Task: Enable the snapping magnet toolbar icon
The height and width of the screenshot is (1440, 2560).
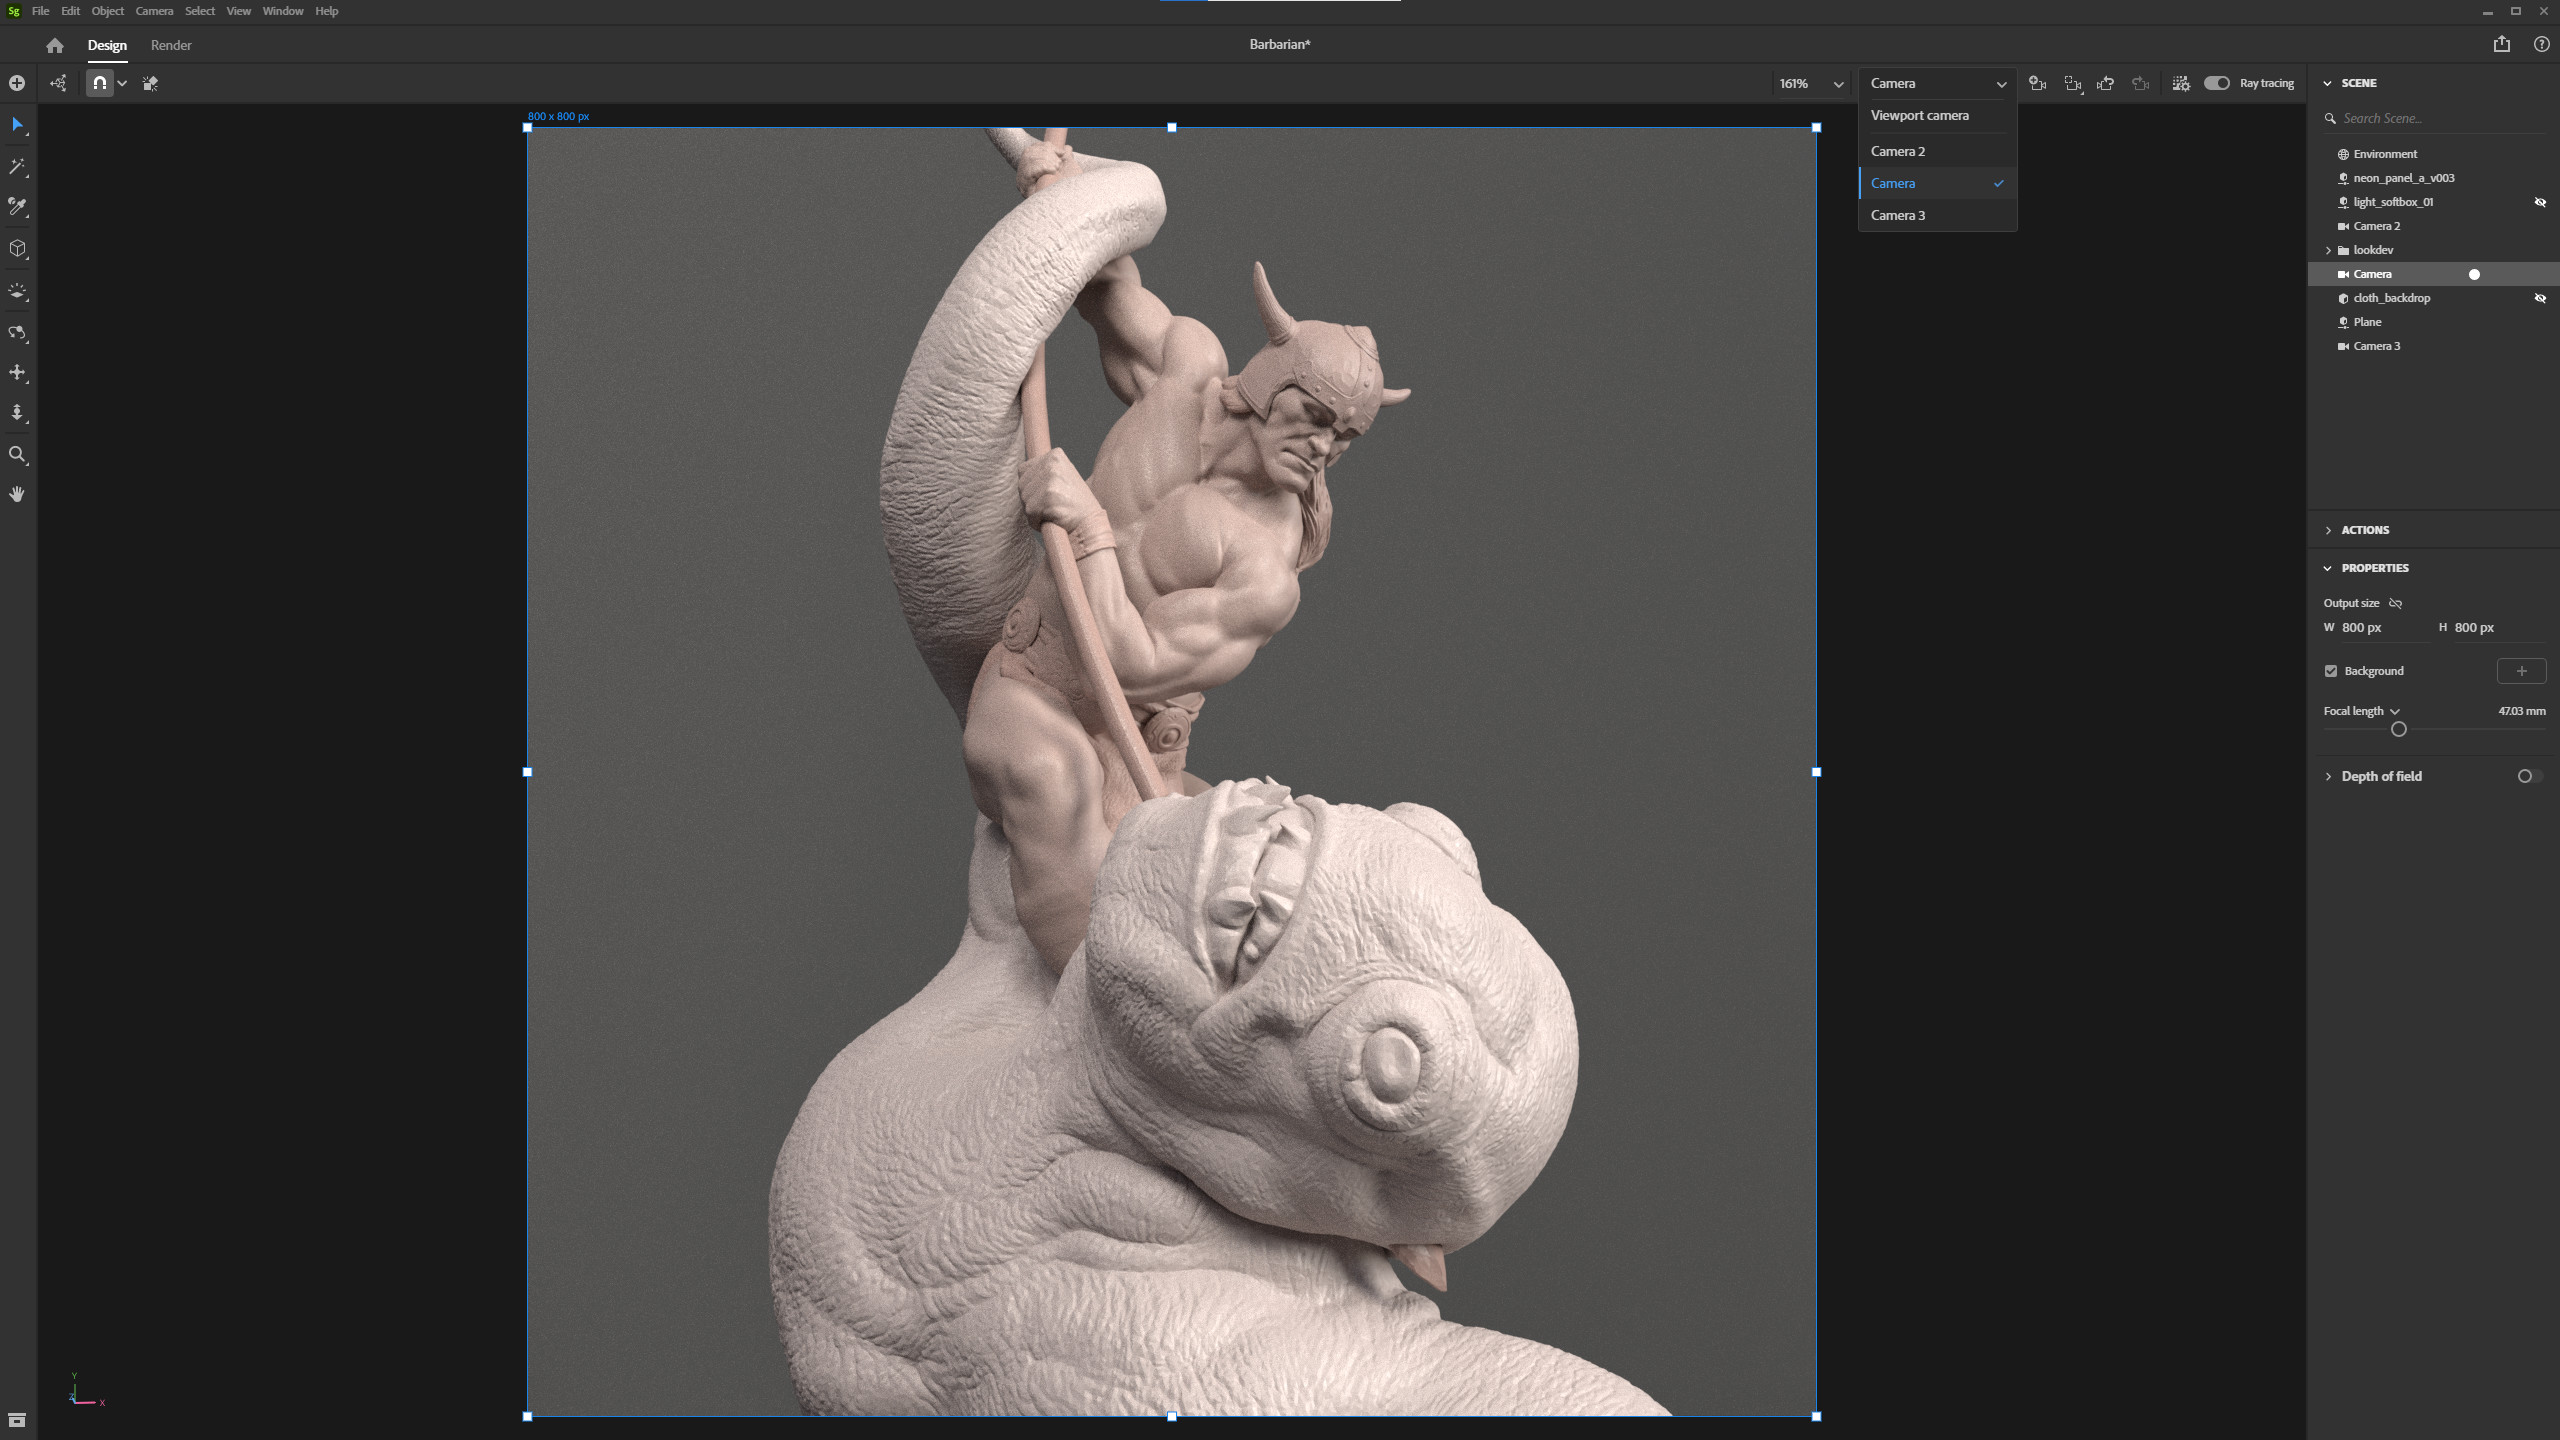Action: (x=99, y=83)
